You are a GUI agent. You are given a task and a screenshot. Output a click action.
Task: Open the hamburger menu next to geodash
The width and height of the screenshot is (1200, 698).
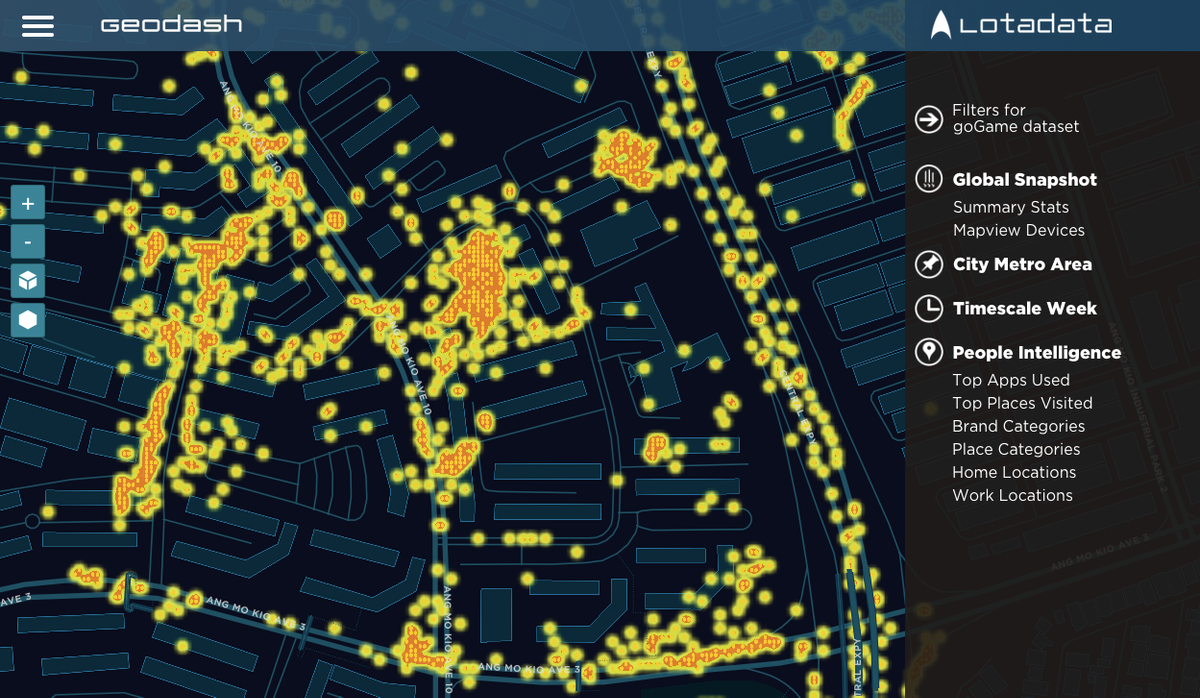[x=38, y=25]
